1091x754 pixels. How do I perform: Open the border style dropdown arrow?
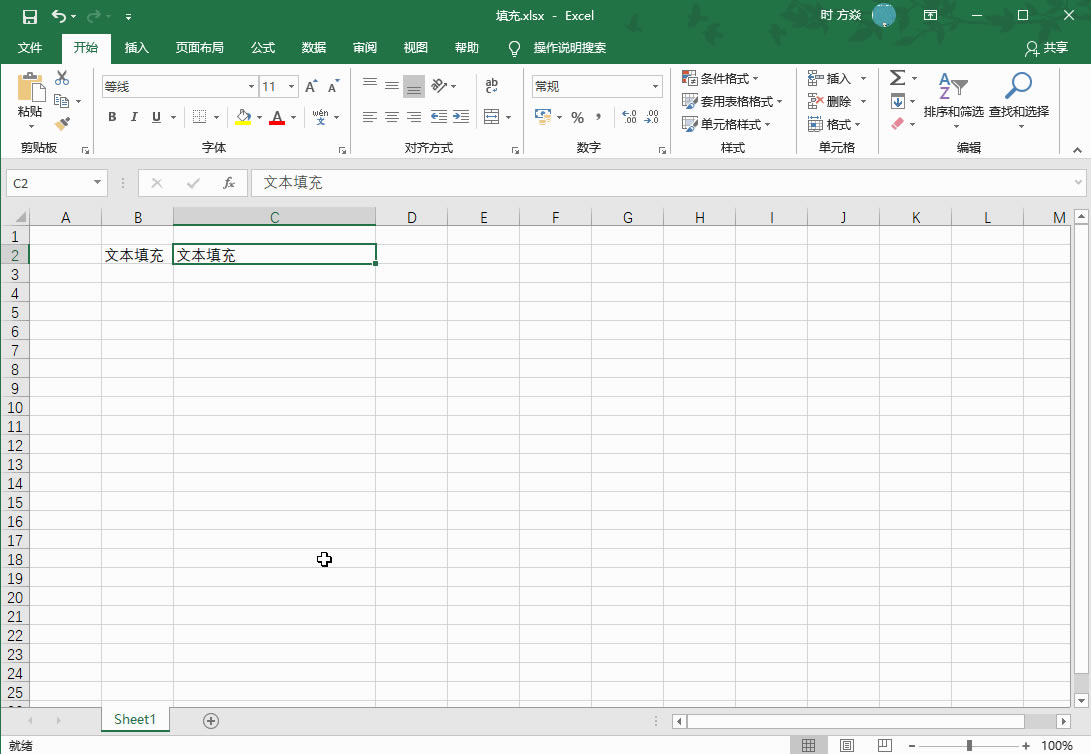[x=216, y=117]
